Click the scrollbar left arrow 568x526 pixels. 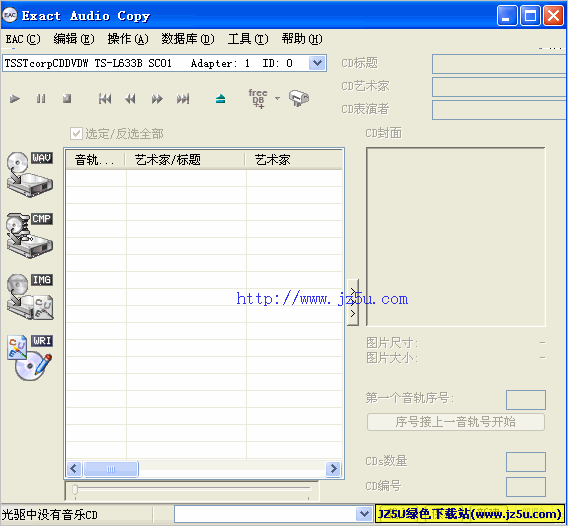pos(74,469)
